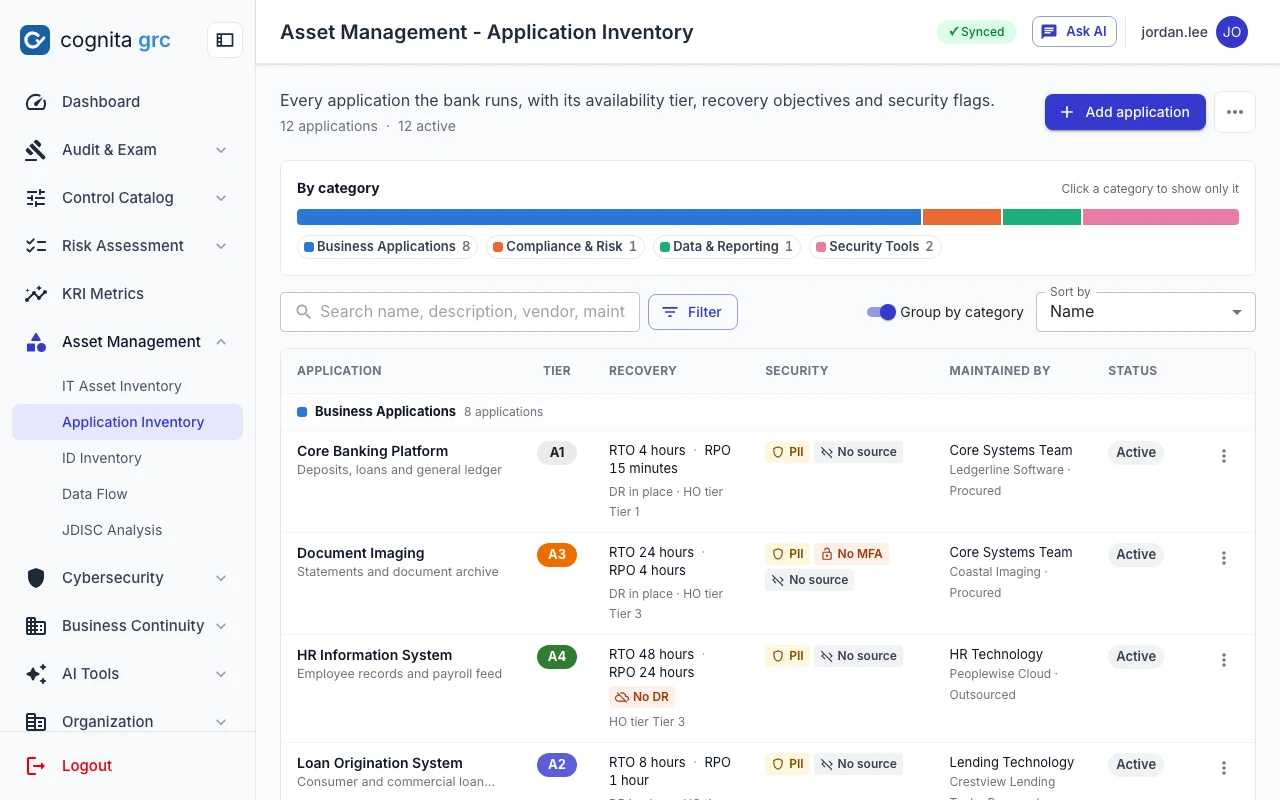Click the KRI Metrics chart icon
The height and width of the screenshot is (800, 1280).
tap(36, 294)
